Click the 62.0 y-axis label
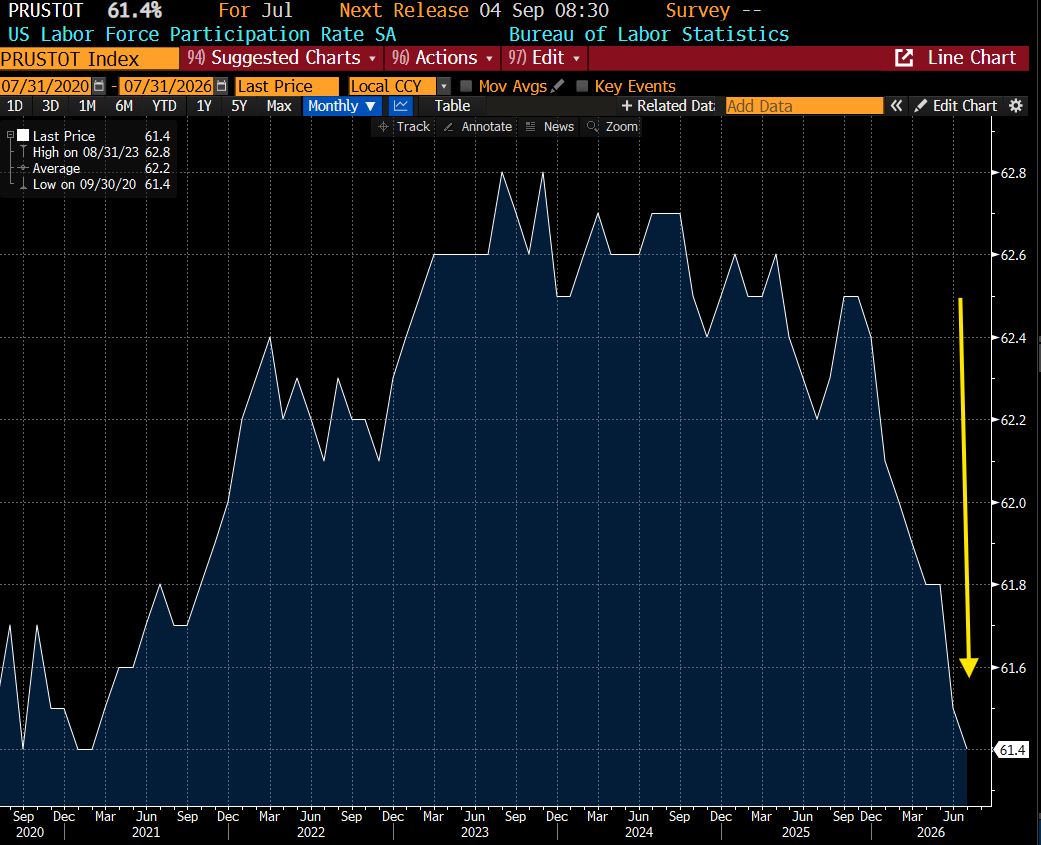Screen dimensions: 1041x845 (x=1012, y=503)
